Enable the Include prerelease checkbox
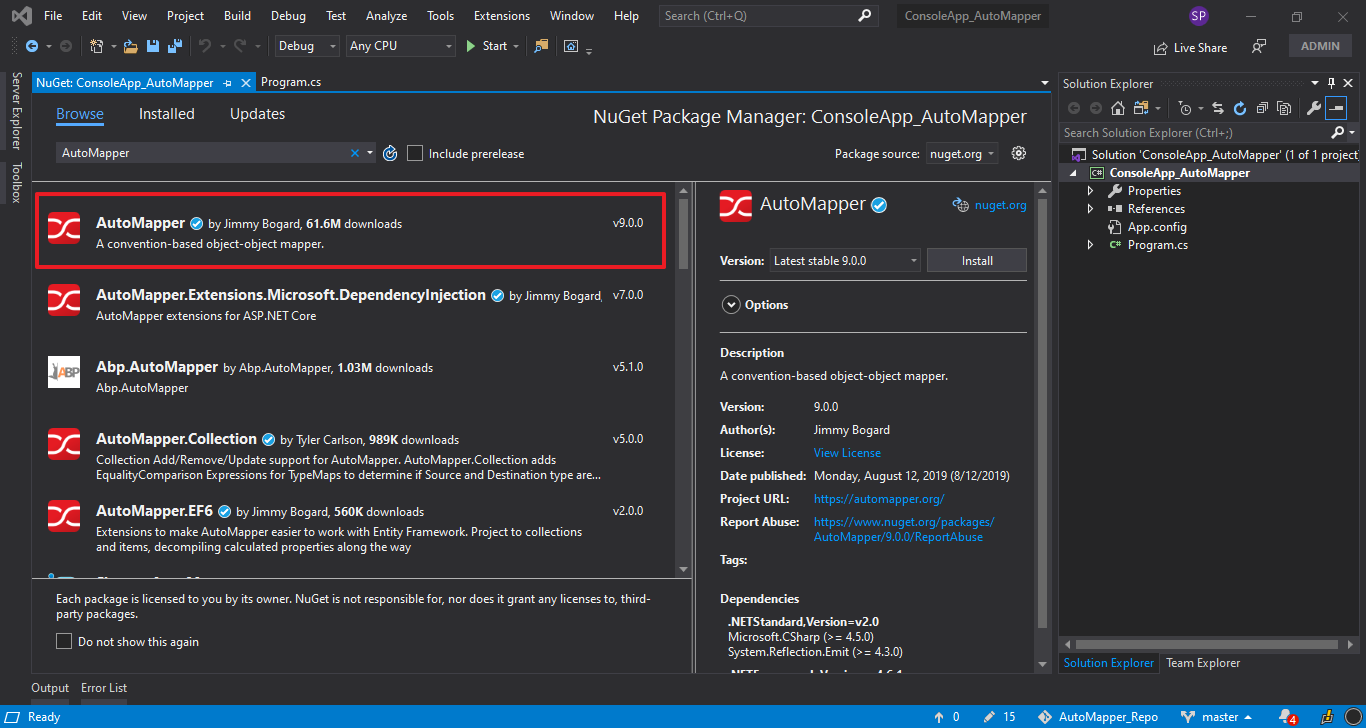Viewport: 1366px width, 728px height. (x=415, y=153)
